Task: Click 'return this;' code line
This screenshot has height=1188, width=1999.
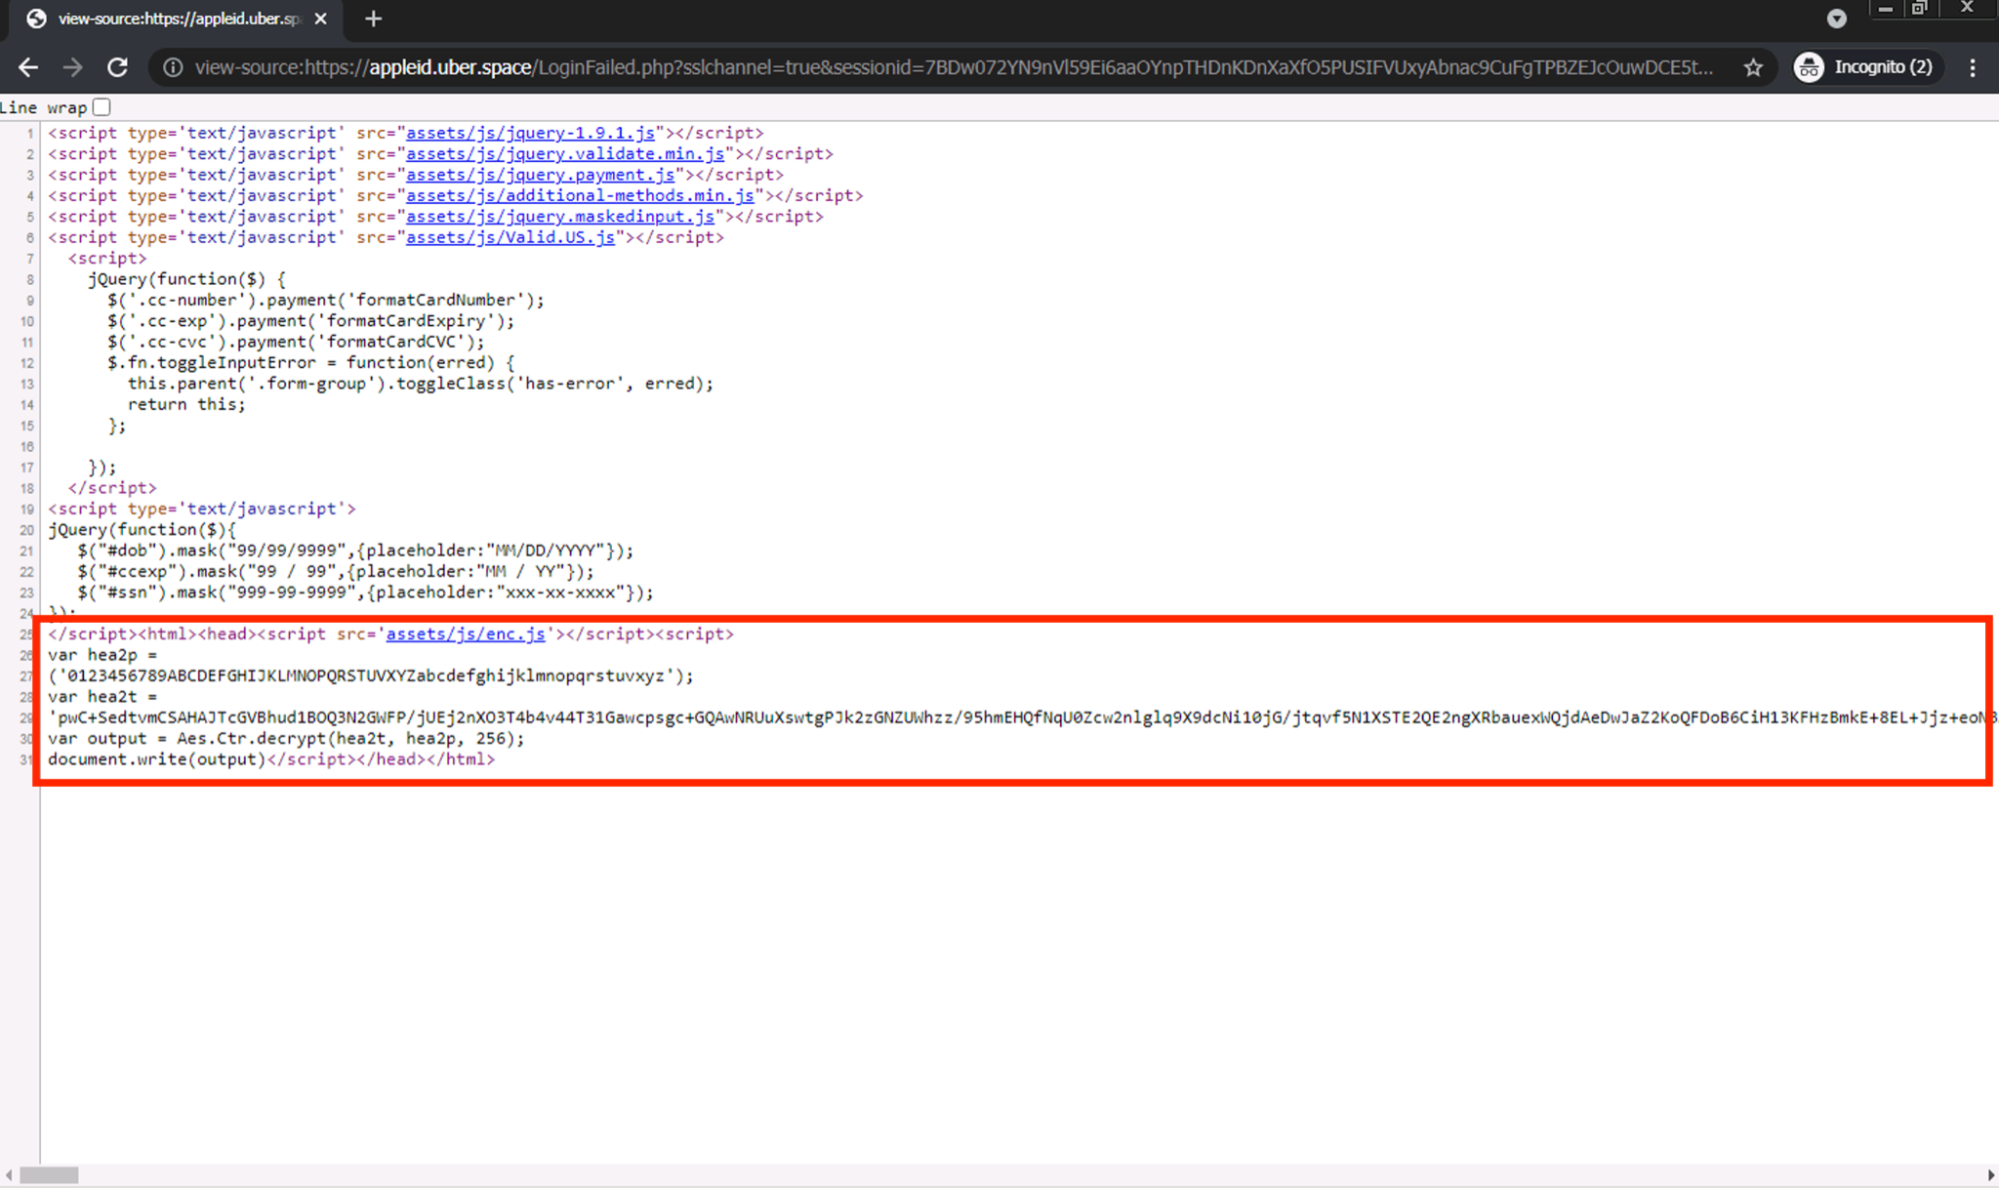Action: [186, 405]
